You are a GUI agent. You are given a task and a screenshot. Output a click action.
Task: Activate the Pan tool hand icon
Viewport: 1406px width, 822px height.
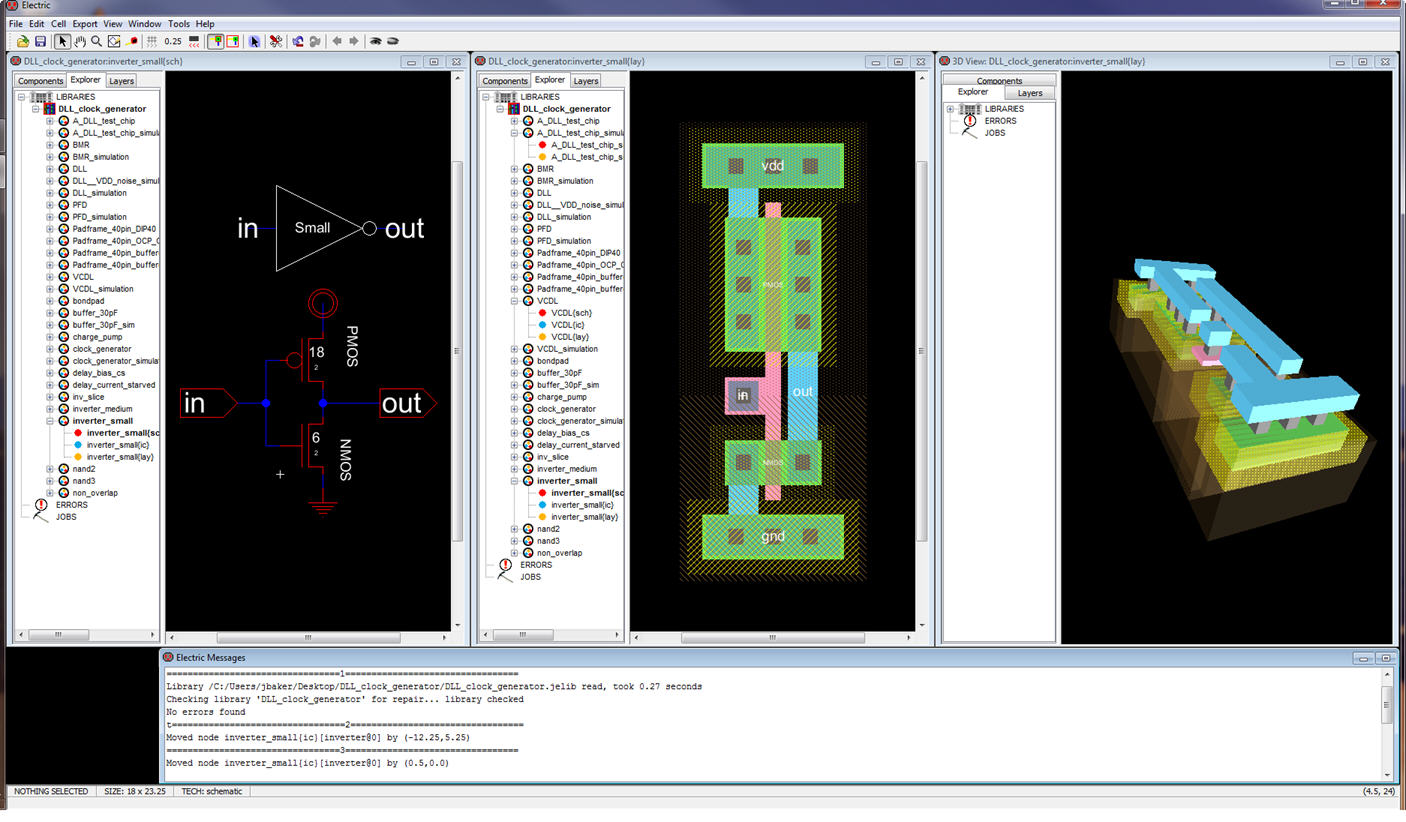pos(79,41)
